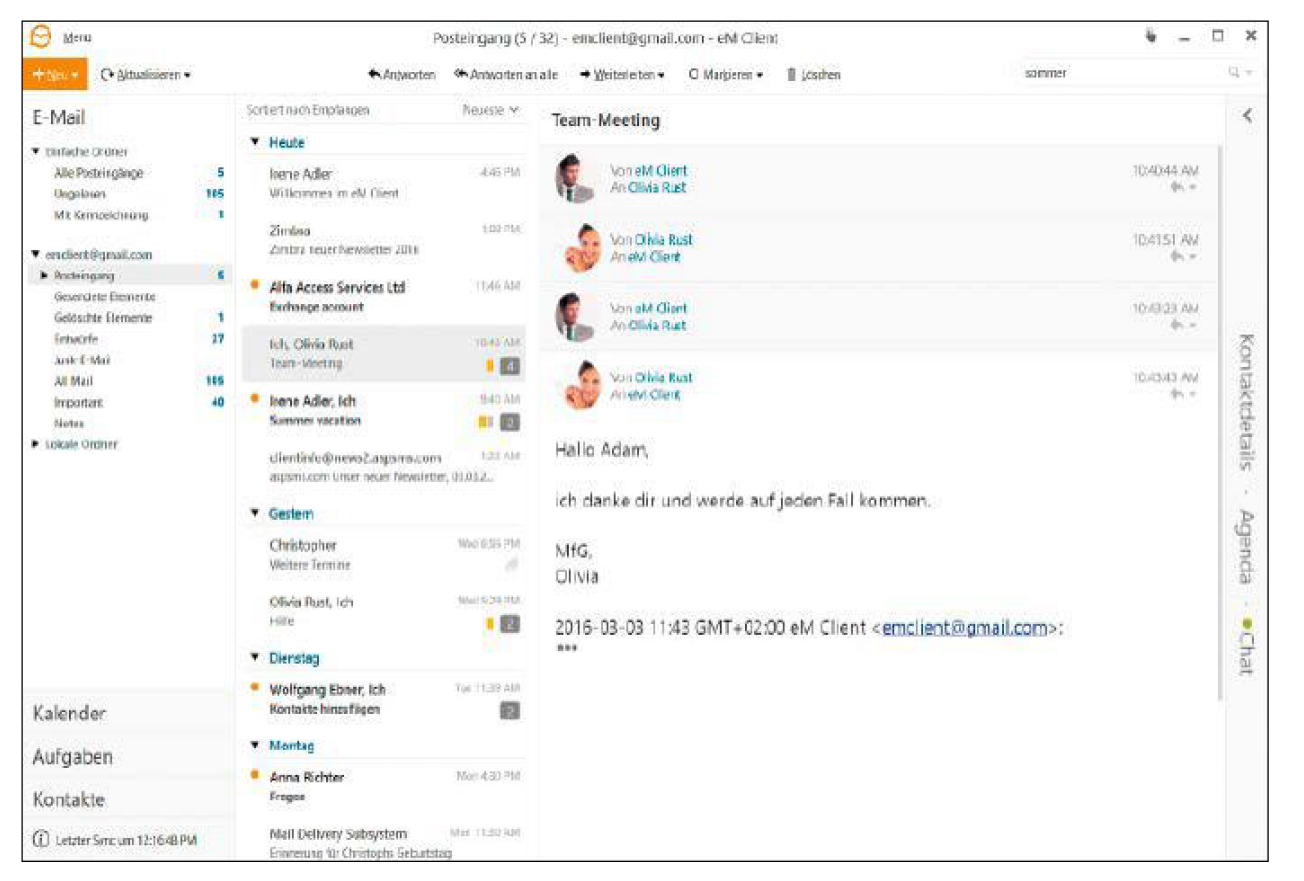Click the magnifier search icon
Screen dimensions: 1304x881
coord(1235,74)
